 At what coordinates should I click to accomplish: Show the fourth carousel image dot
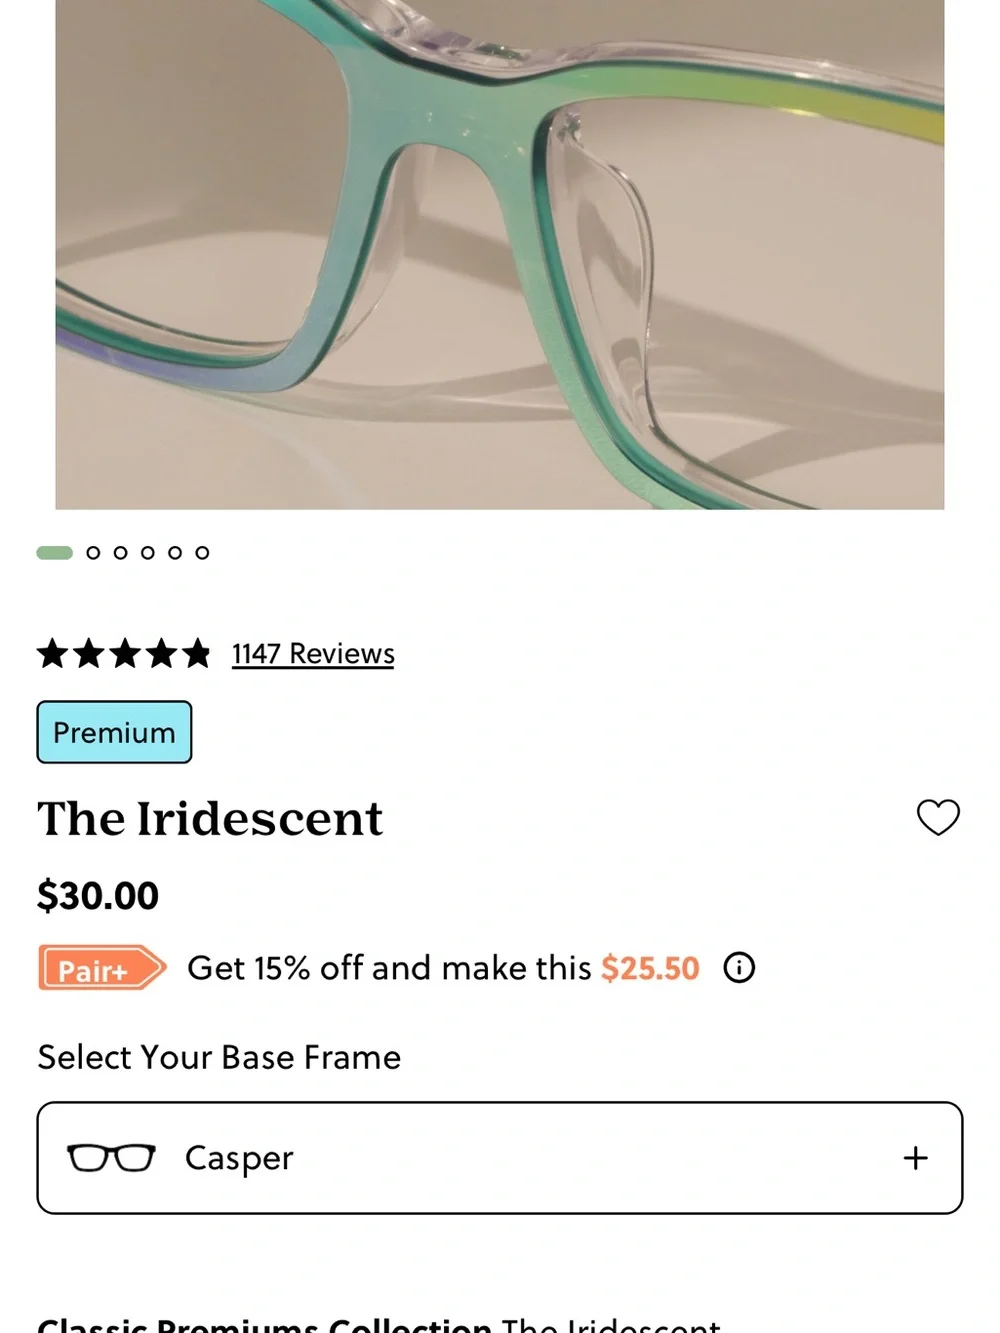tap(148, 553)
